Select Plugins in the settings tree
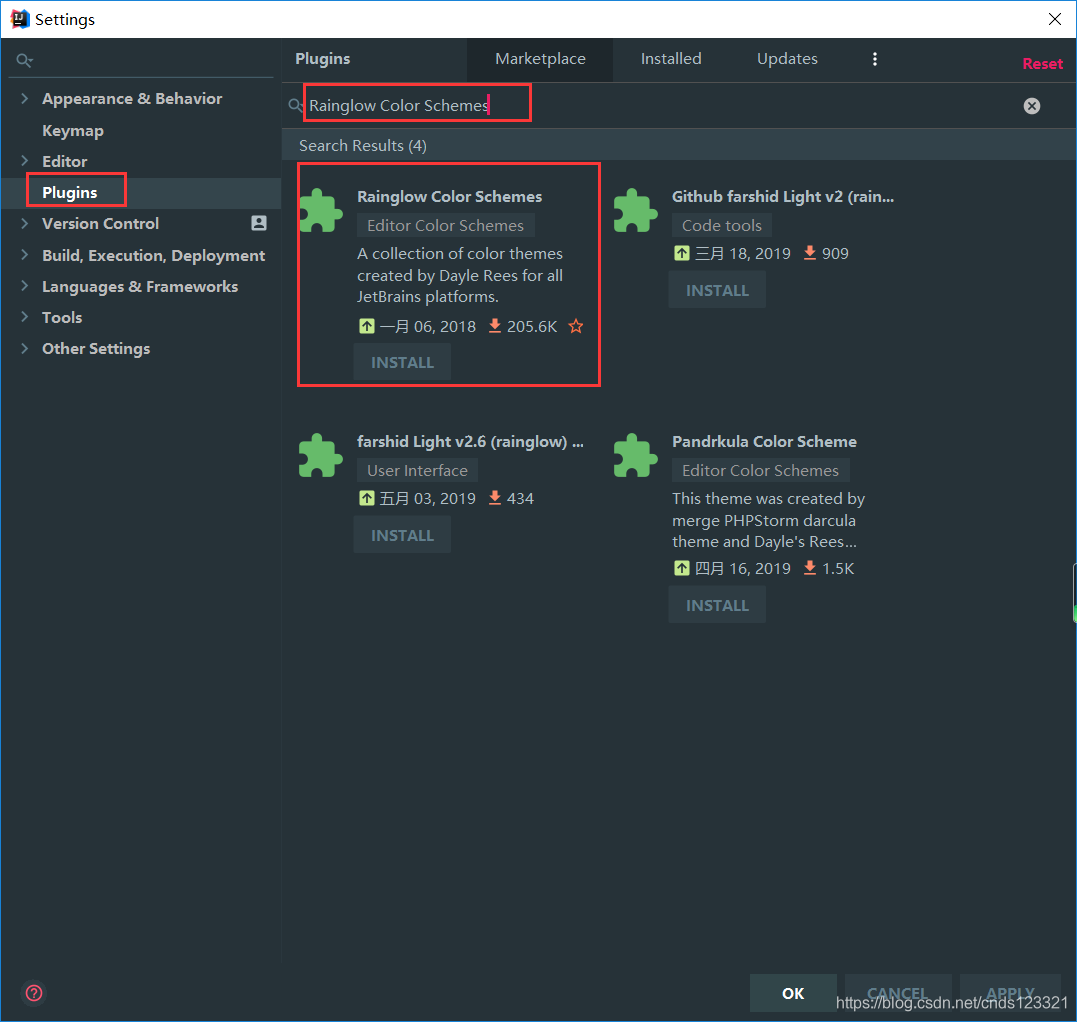The width and height of the screenshot is (1077, 1022). [x=69, y=192]
